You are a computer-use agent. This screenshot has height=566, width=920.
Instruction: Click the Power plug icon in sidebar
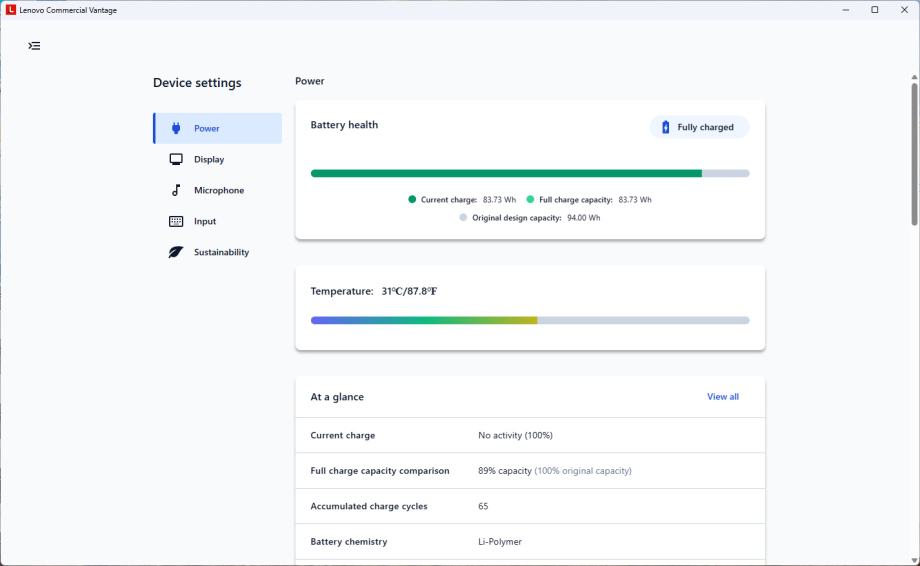[x=176, y=128]
